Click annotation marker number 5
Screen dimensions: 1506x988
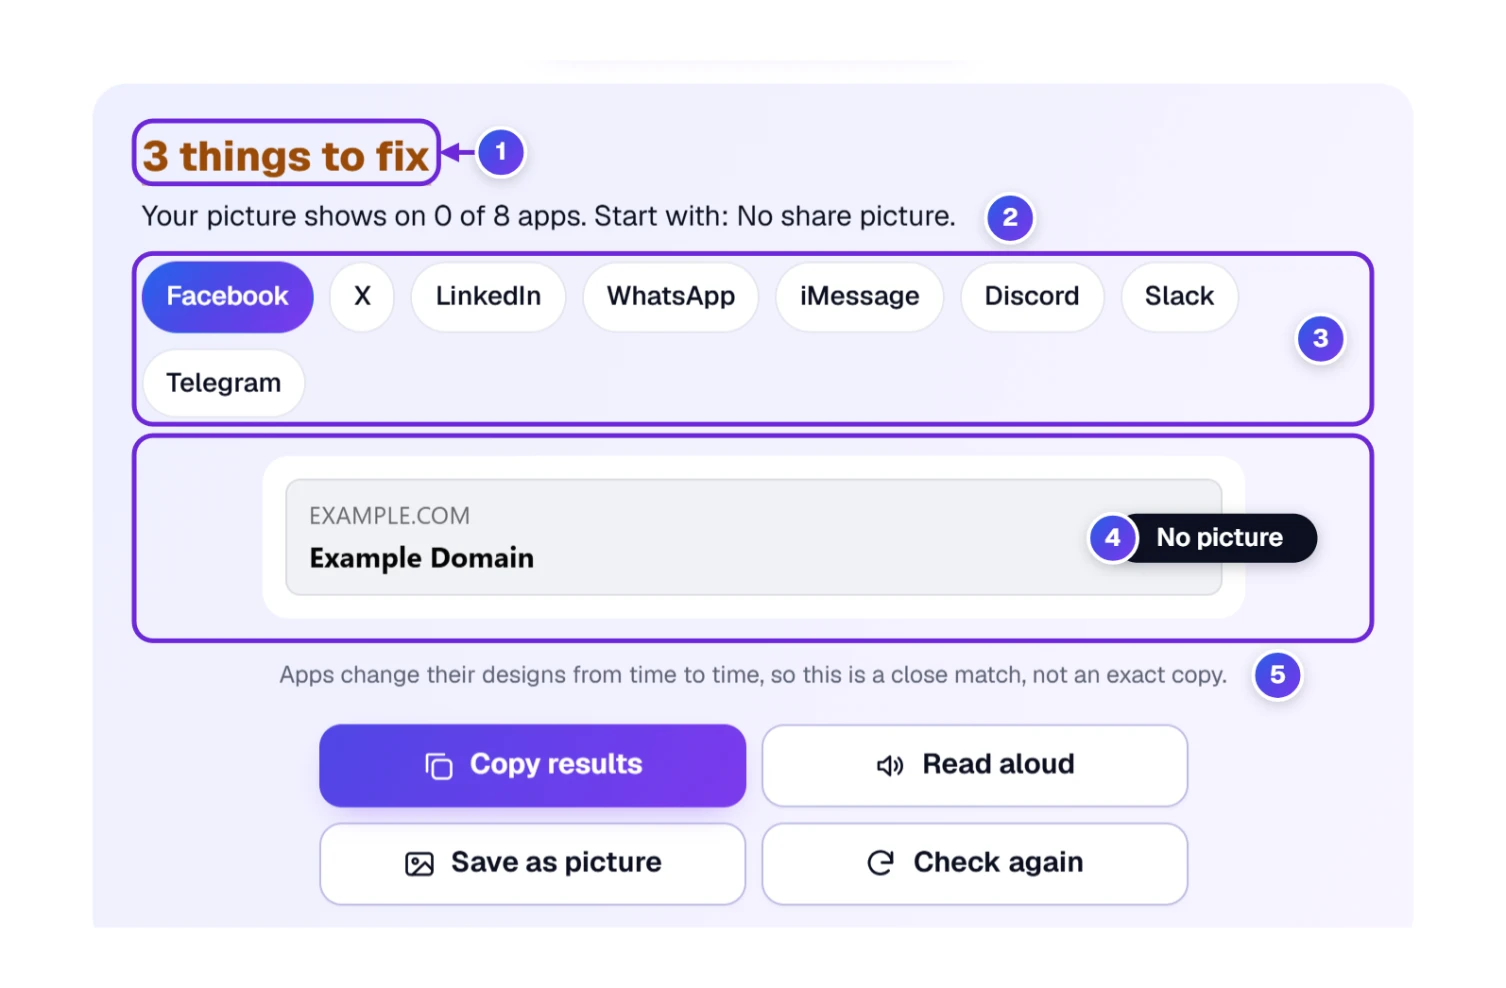(1278, 675)
